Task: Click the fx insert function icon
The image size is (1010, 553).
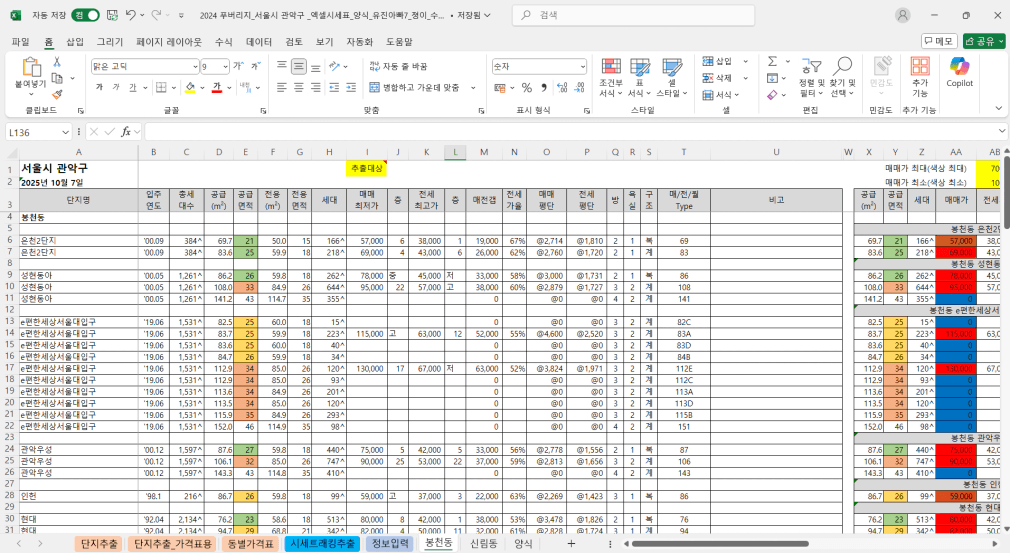Action: tap(127, 132)
